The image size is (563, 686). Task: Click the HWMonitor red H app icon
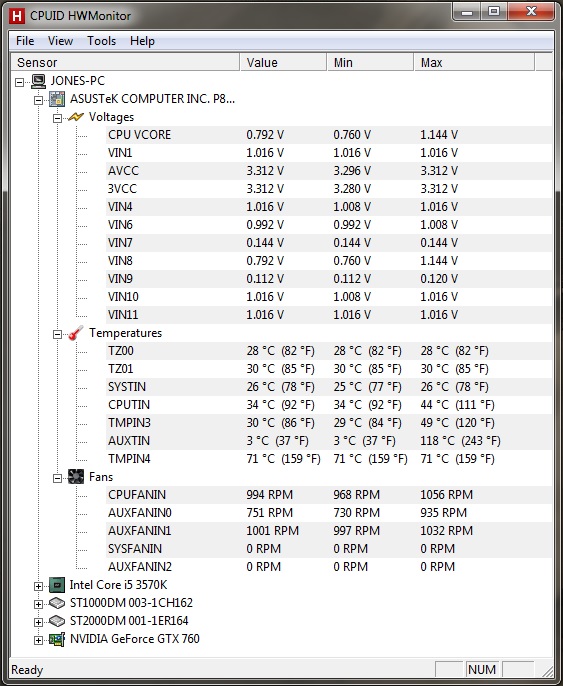coord(17,16)
